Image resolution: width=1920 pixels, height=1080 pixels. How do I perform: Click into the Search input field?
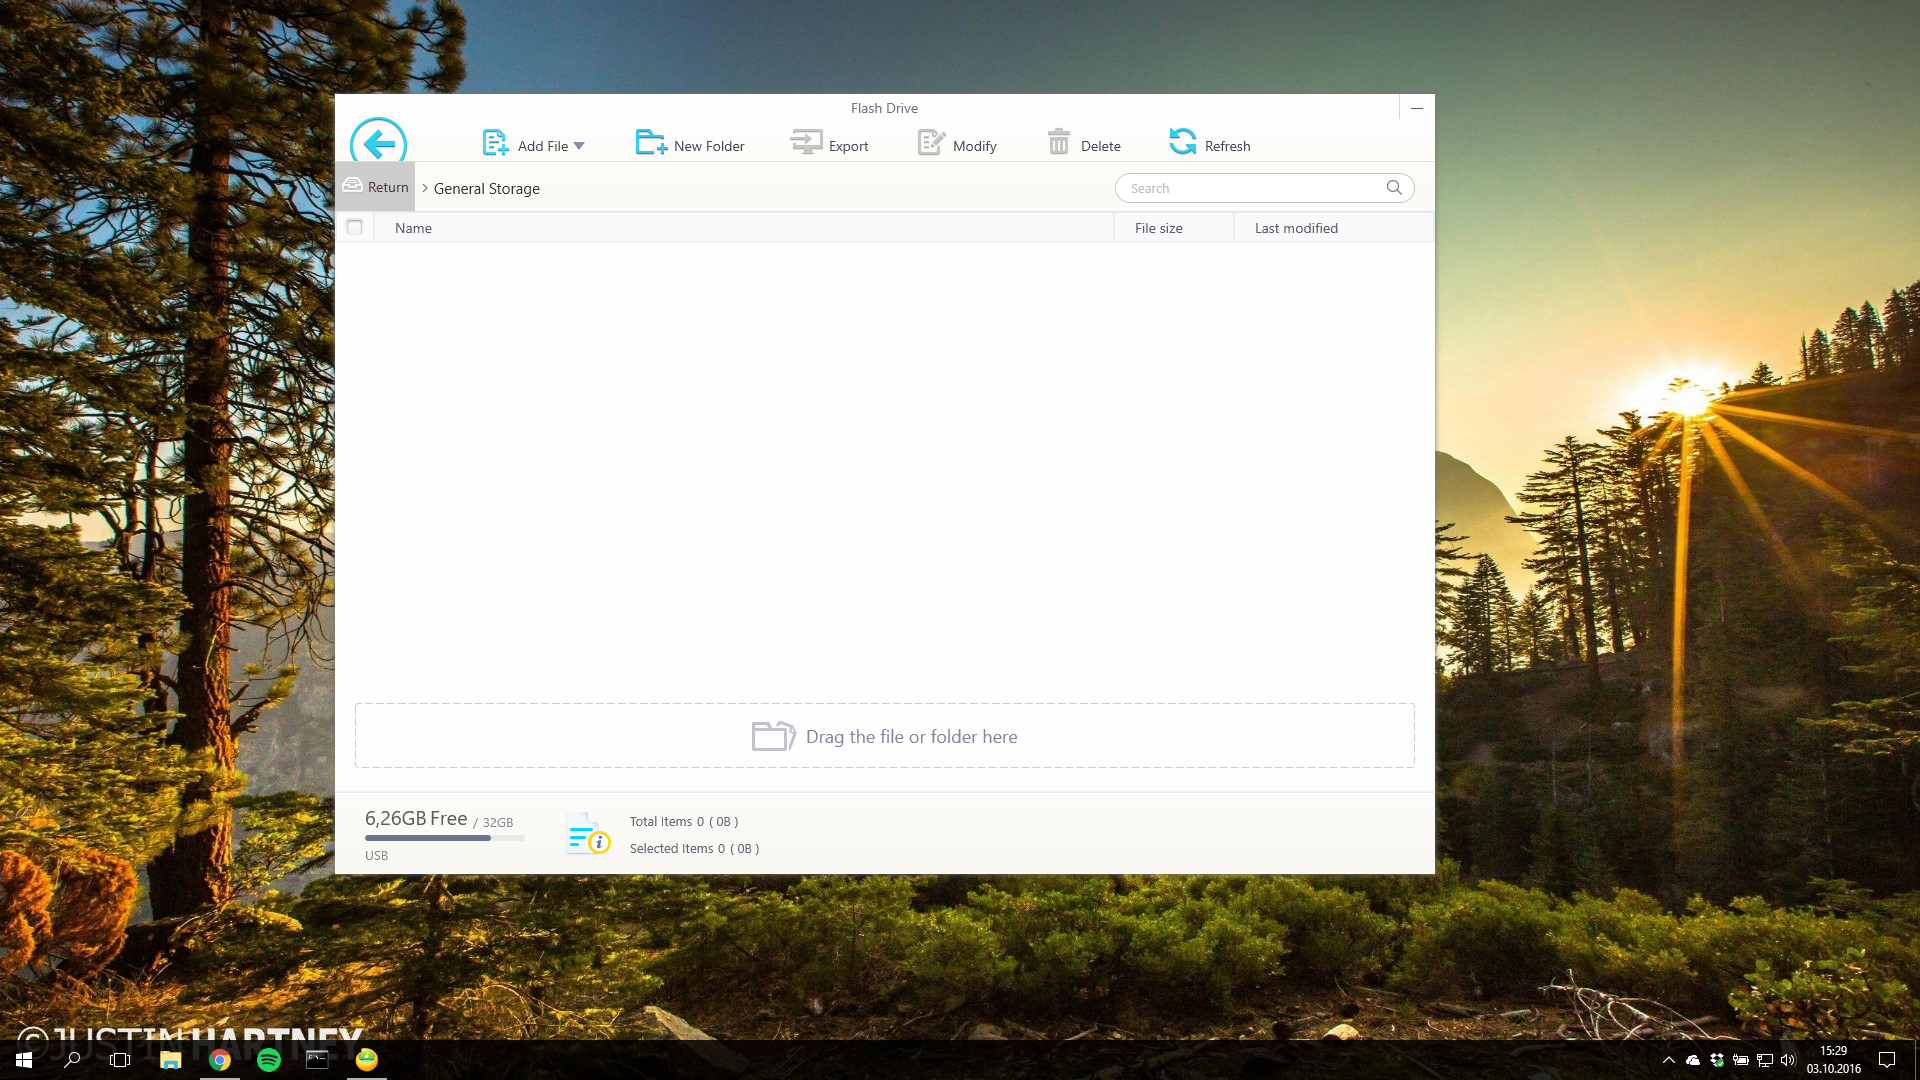[1250, 188]
